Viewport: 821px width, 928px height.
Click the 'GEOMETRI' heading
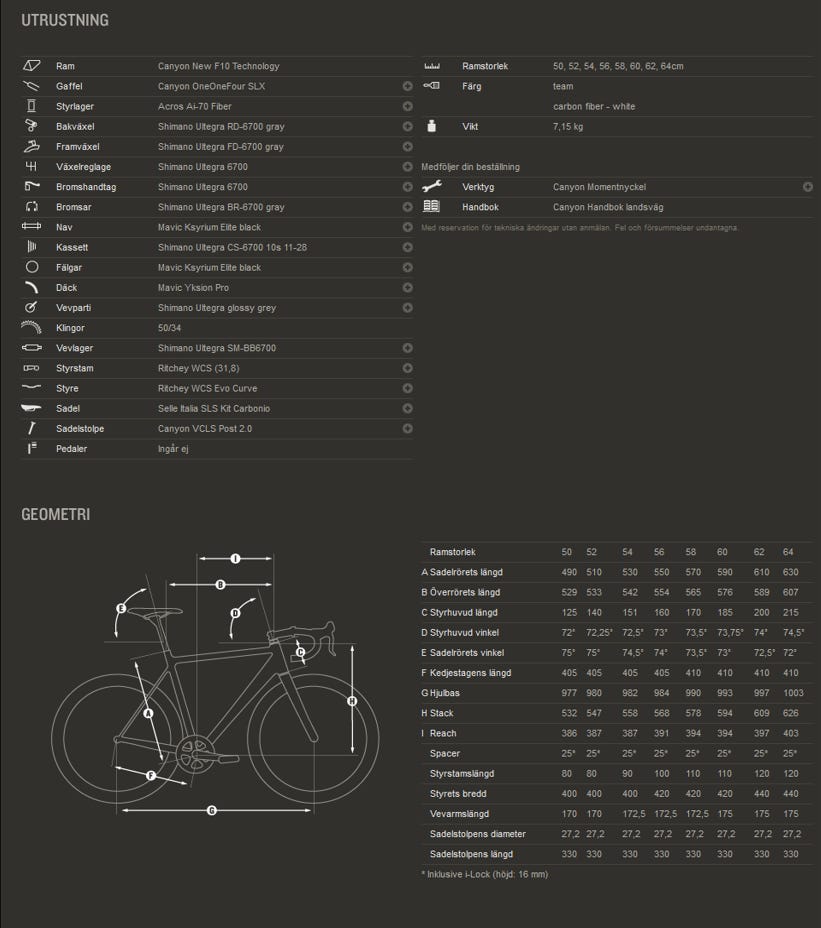coord(56,514)
